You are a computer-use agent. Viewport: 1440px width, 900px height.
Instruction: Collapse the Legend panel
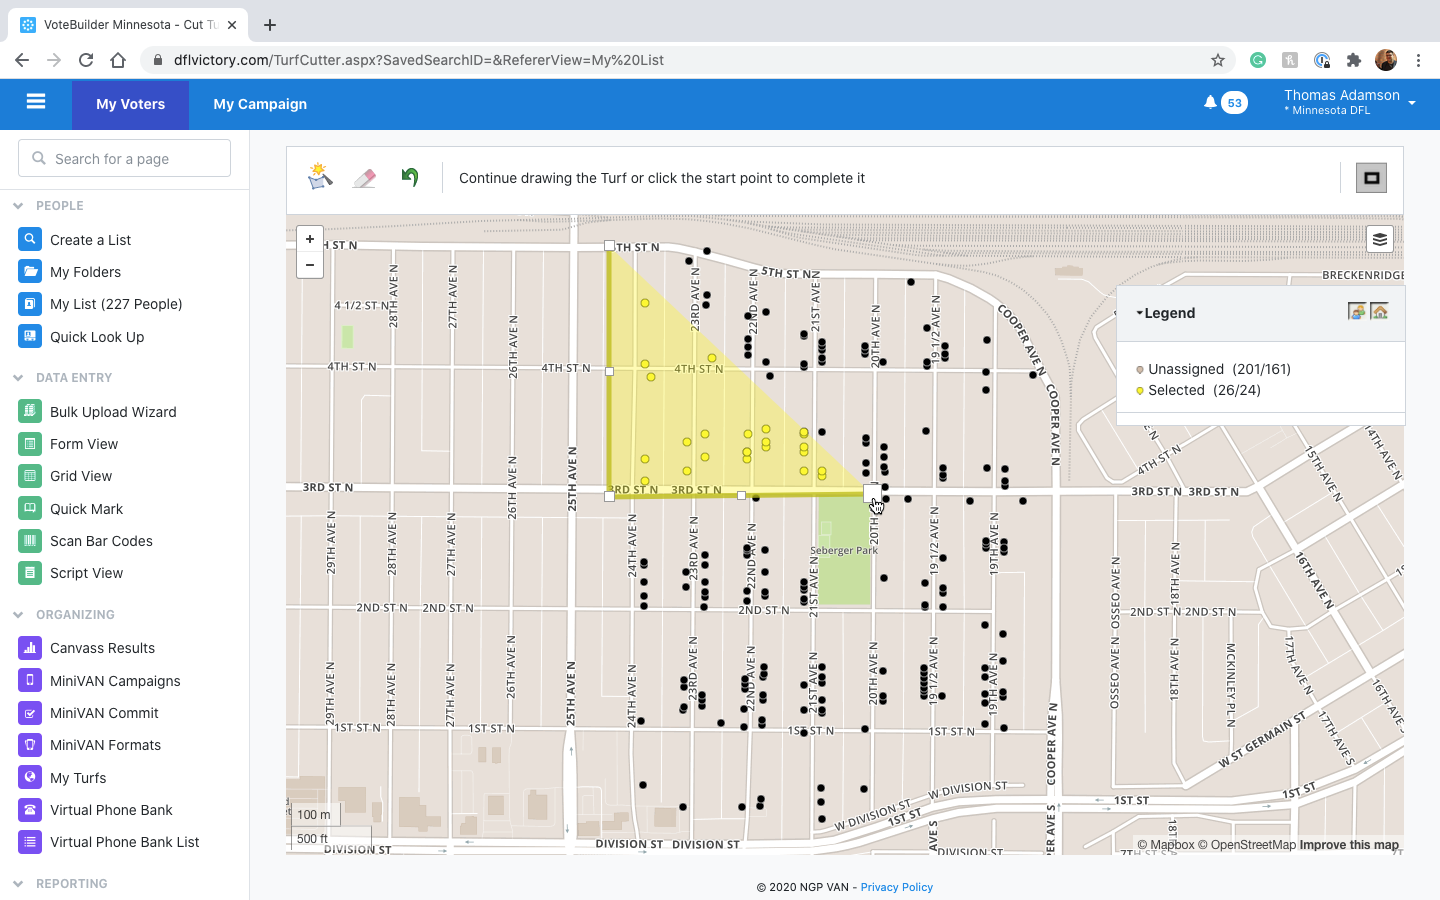(1165, 313)
